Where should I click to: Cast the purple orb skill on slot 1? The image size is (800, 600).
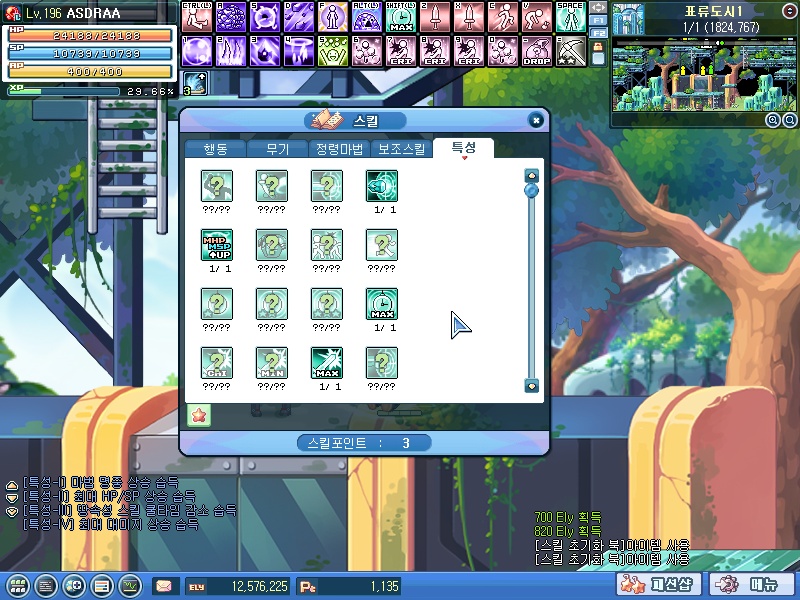coord(197,51)
